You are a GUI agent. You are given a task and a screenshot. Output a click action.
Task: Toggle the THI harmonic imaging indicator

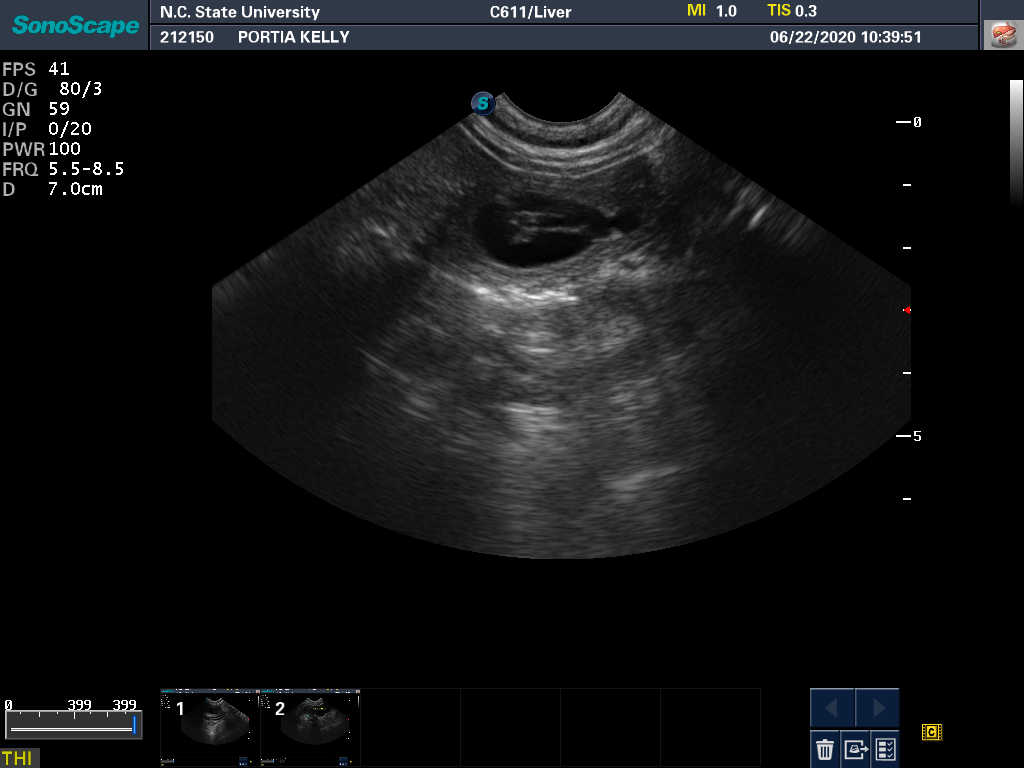(x=17, y=758)
